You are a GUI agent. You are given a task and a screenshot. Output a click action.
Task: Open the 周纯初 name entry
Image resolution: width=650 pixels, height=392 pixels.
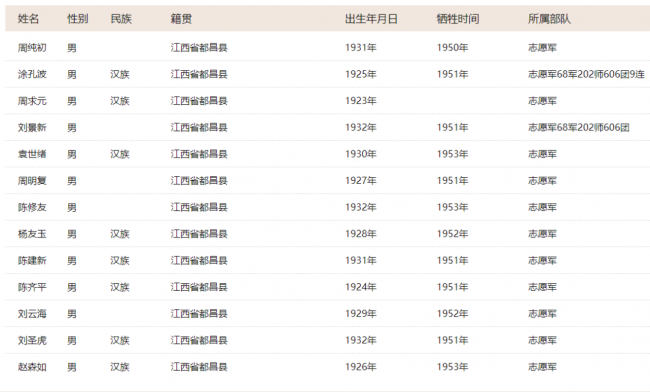click(32, 48)
